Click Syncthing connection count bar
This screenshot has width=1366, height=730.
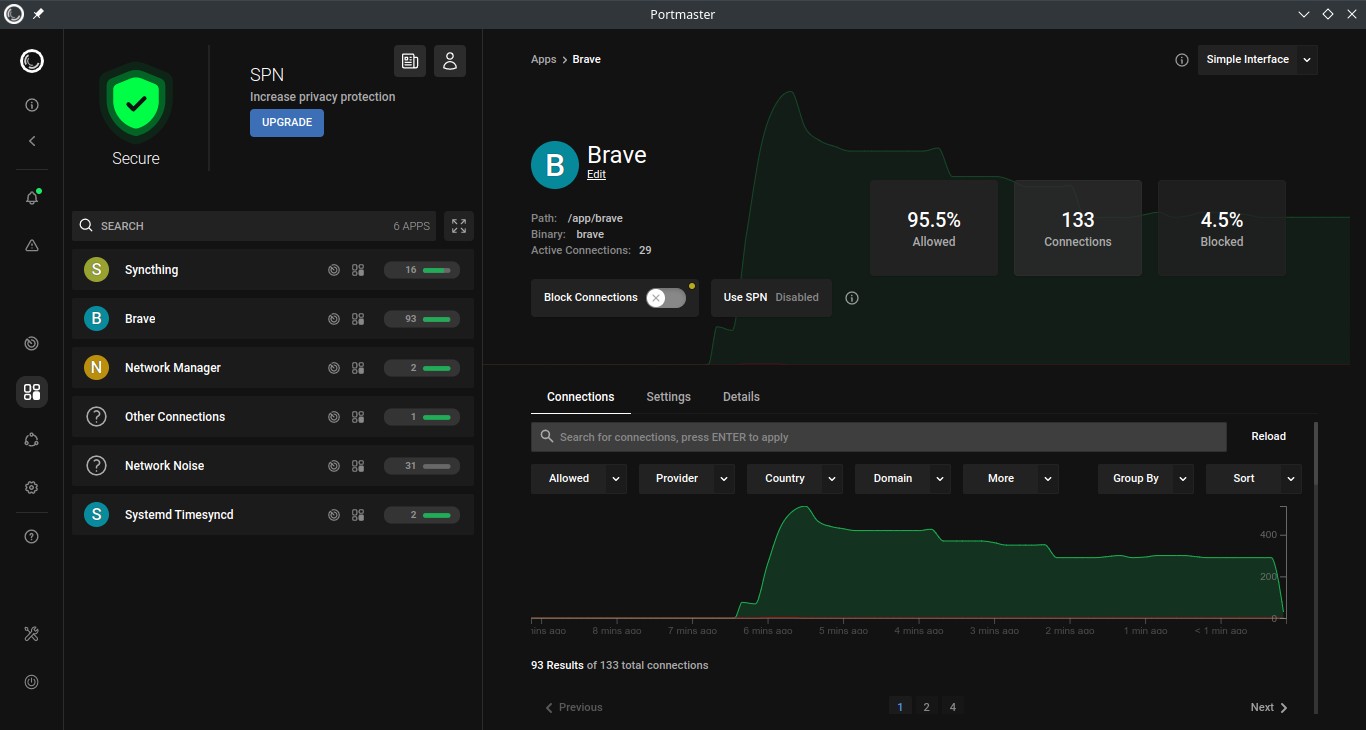(x=422, y=270)
